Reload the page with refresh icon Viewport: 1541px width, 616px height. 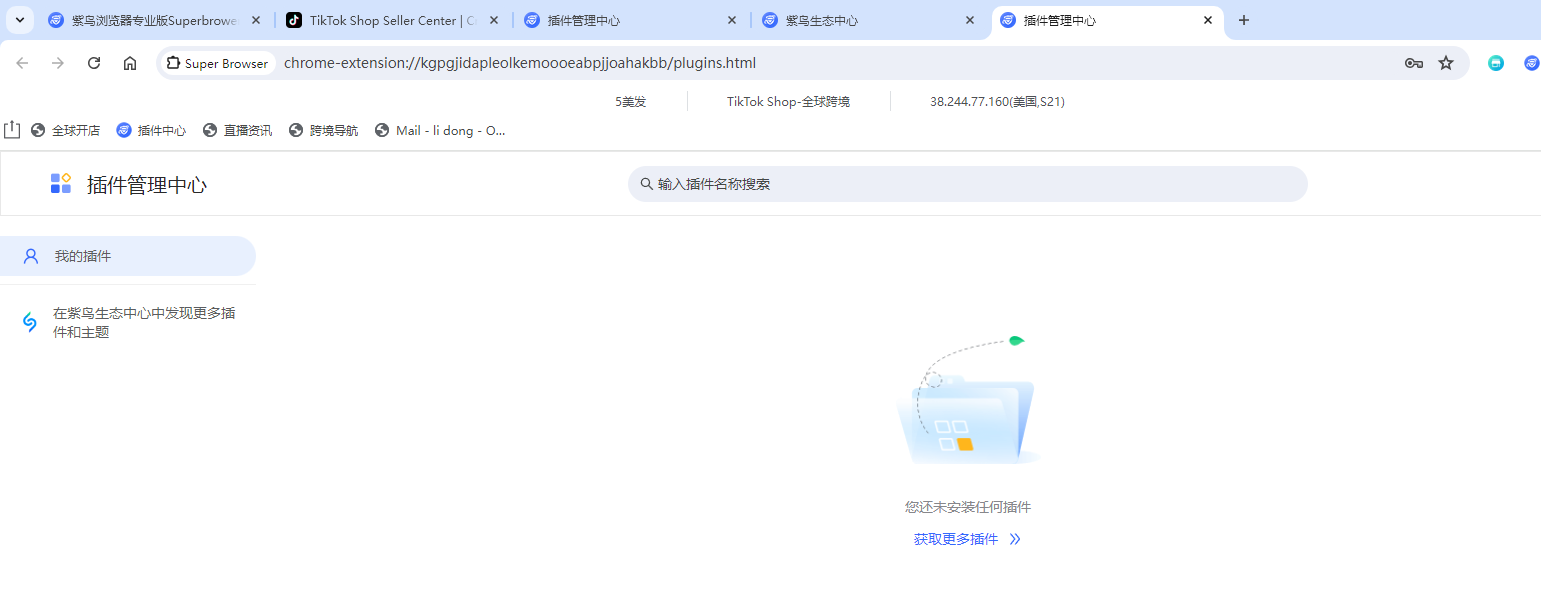point(94,63)
